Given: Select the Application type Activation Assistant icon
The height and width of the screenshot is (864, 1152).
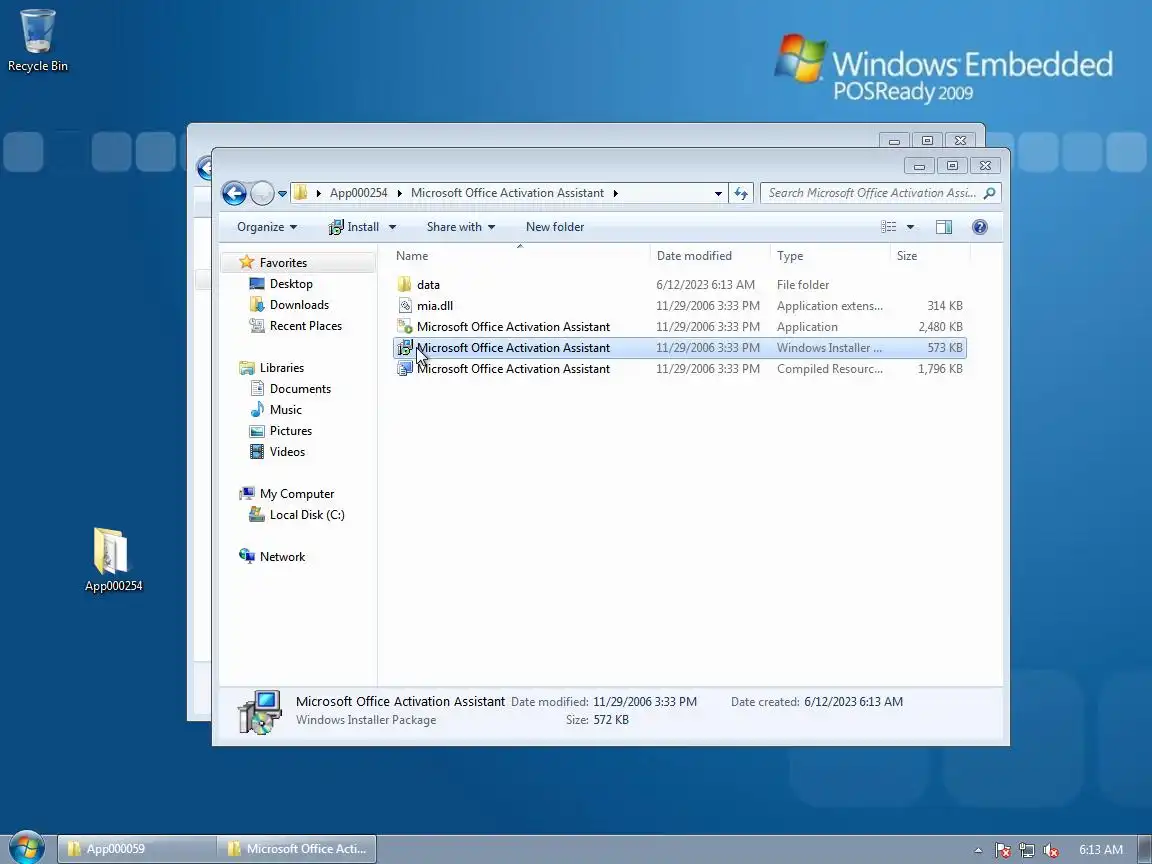Looking at the screenshot, I should click(405, 327).
